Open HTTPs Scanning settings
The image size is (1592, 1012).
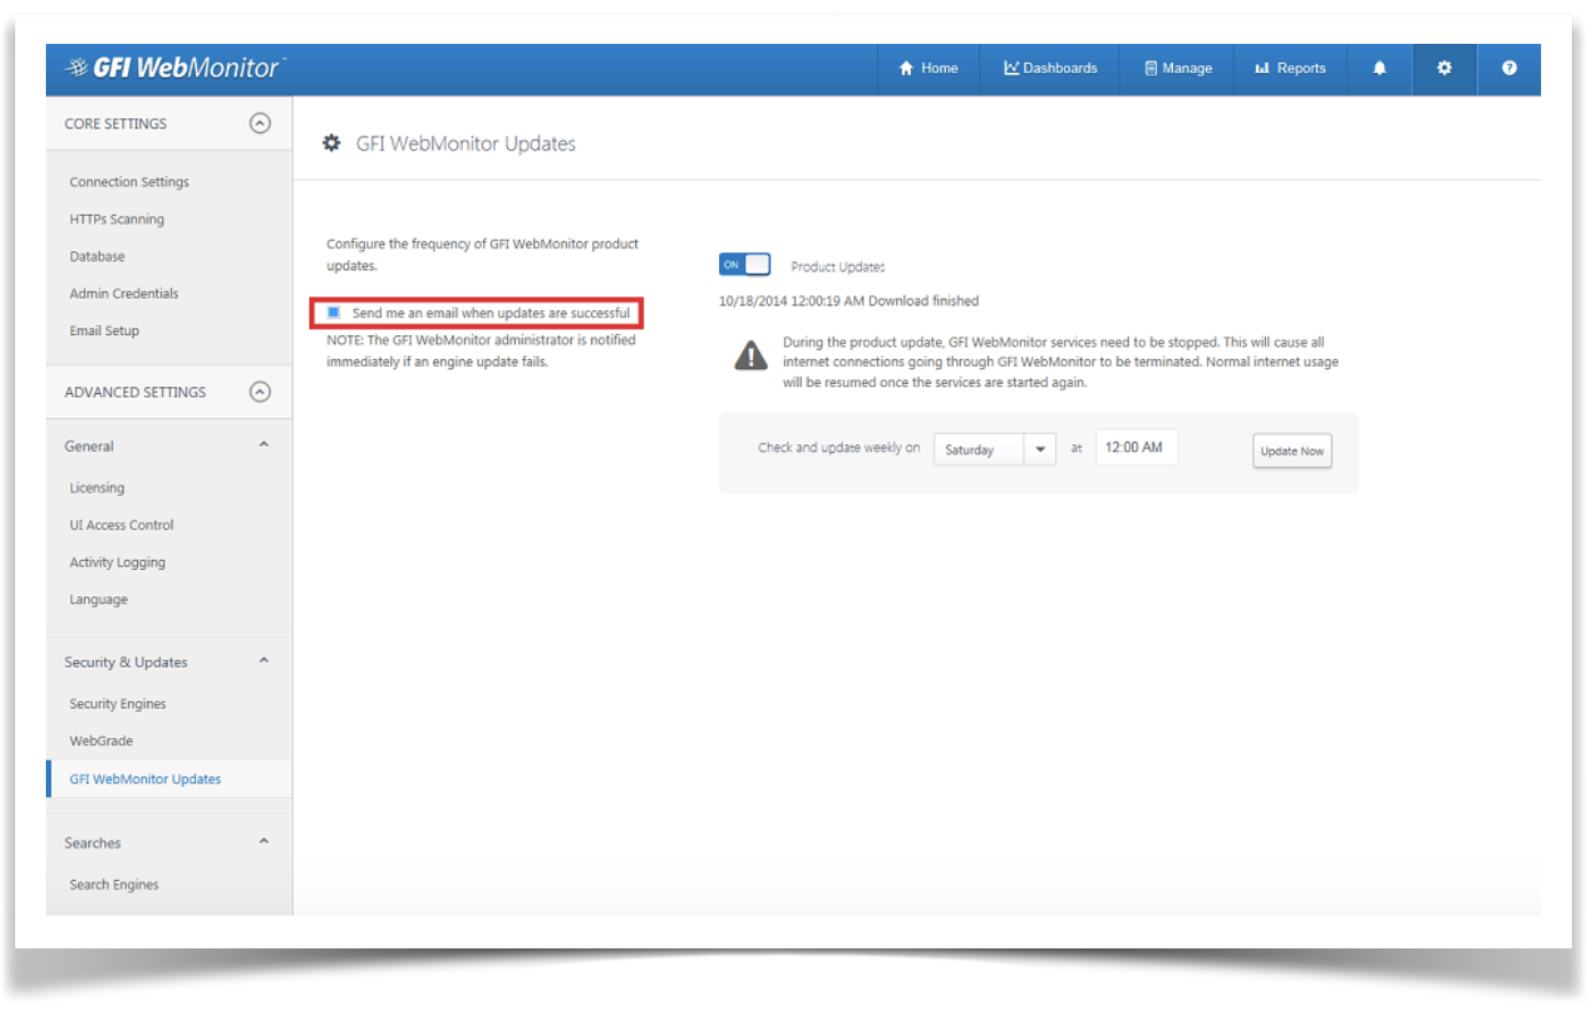click(x=117, y=219)
